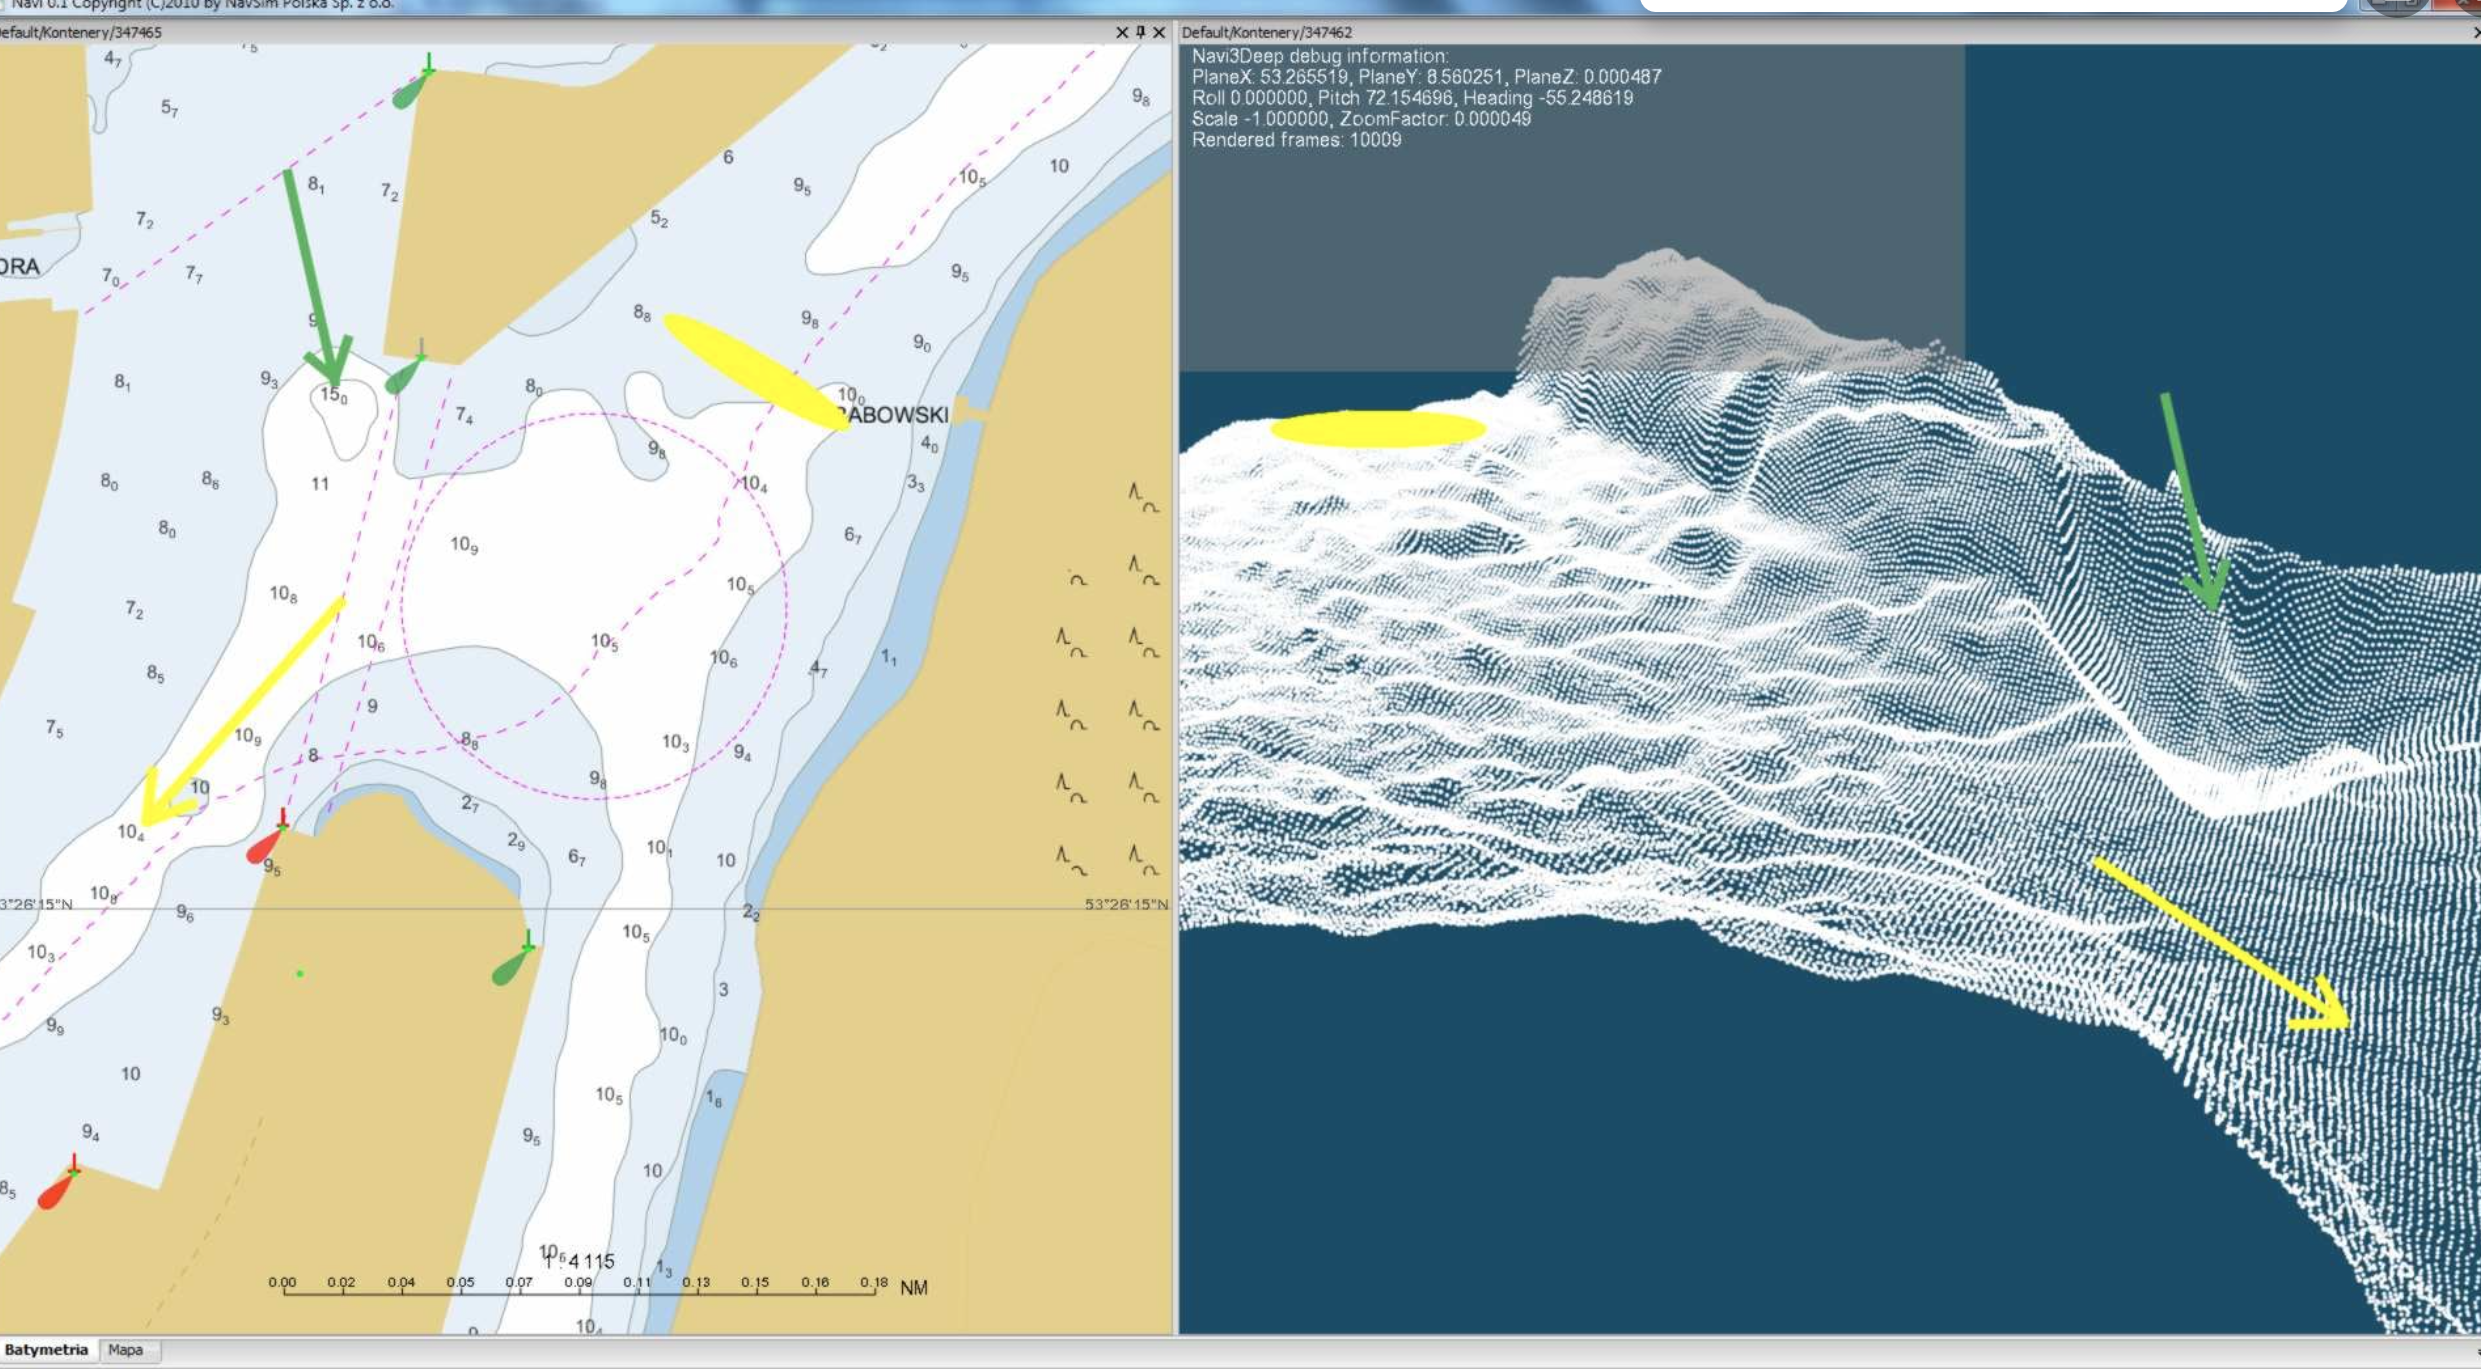
Task: Select the yellow ellipse in the 3D view
Action: (1378, 429)
